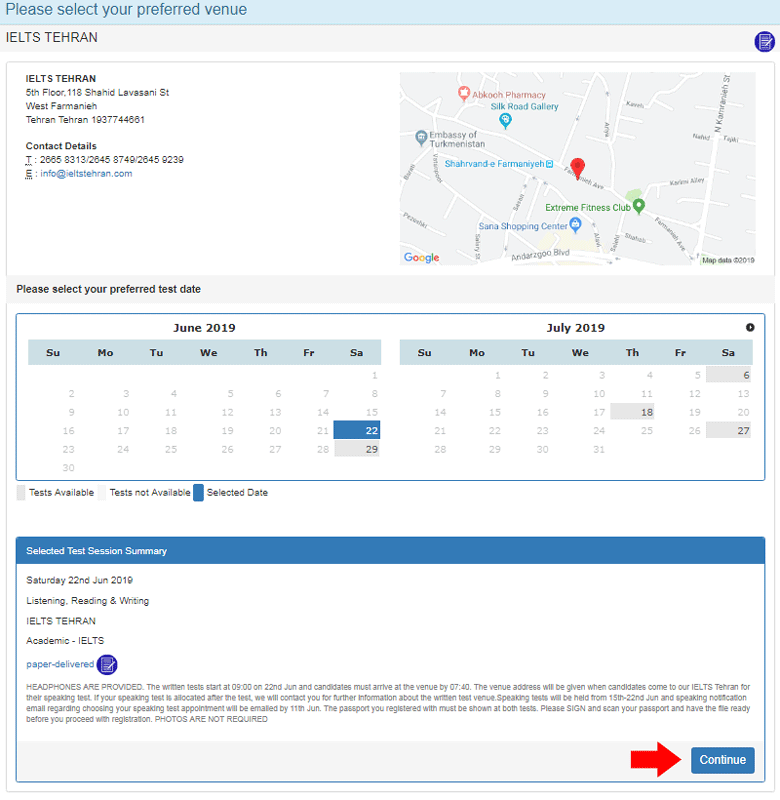Click the paper-delivered link text
780x800 pixels.
pos(60,664)
